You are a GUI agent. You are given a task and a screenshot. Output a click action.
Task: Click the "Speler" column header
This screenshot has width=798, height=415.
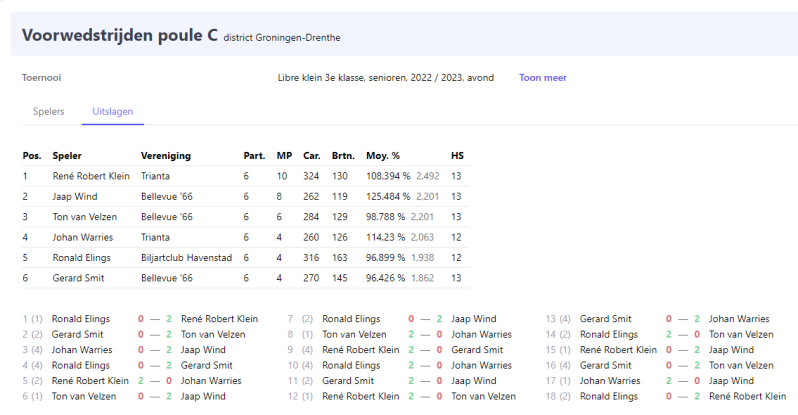[x=67, y=156]
